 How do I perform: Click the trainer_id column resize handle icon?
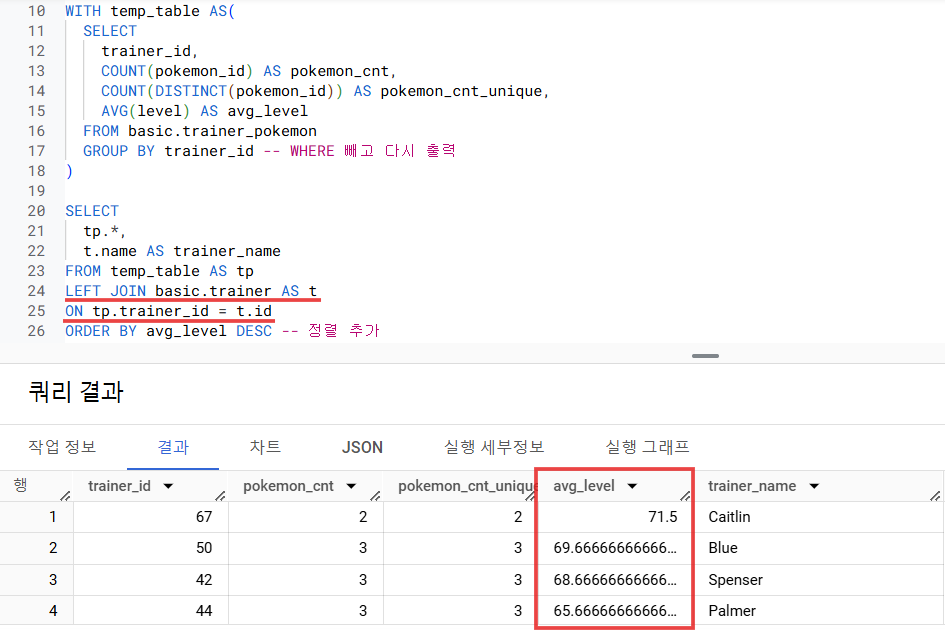tap(221, 496)
